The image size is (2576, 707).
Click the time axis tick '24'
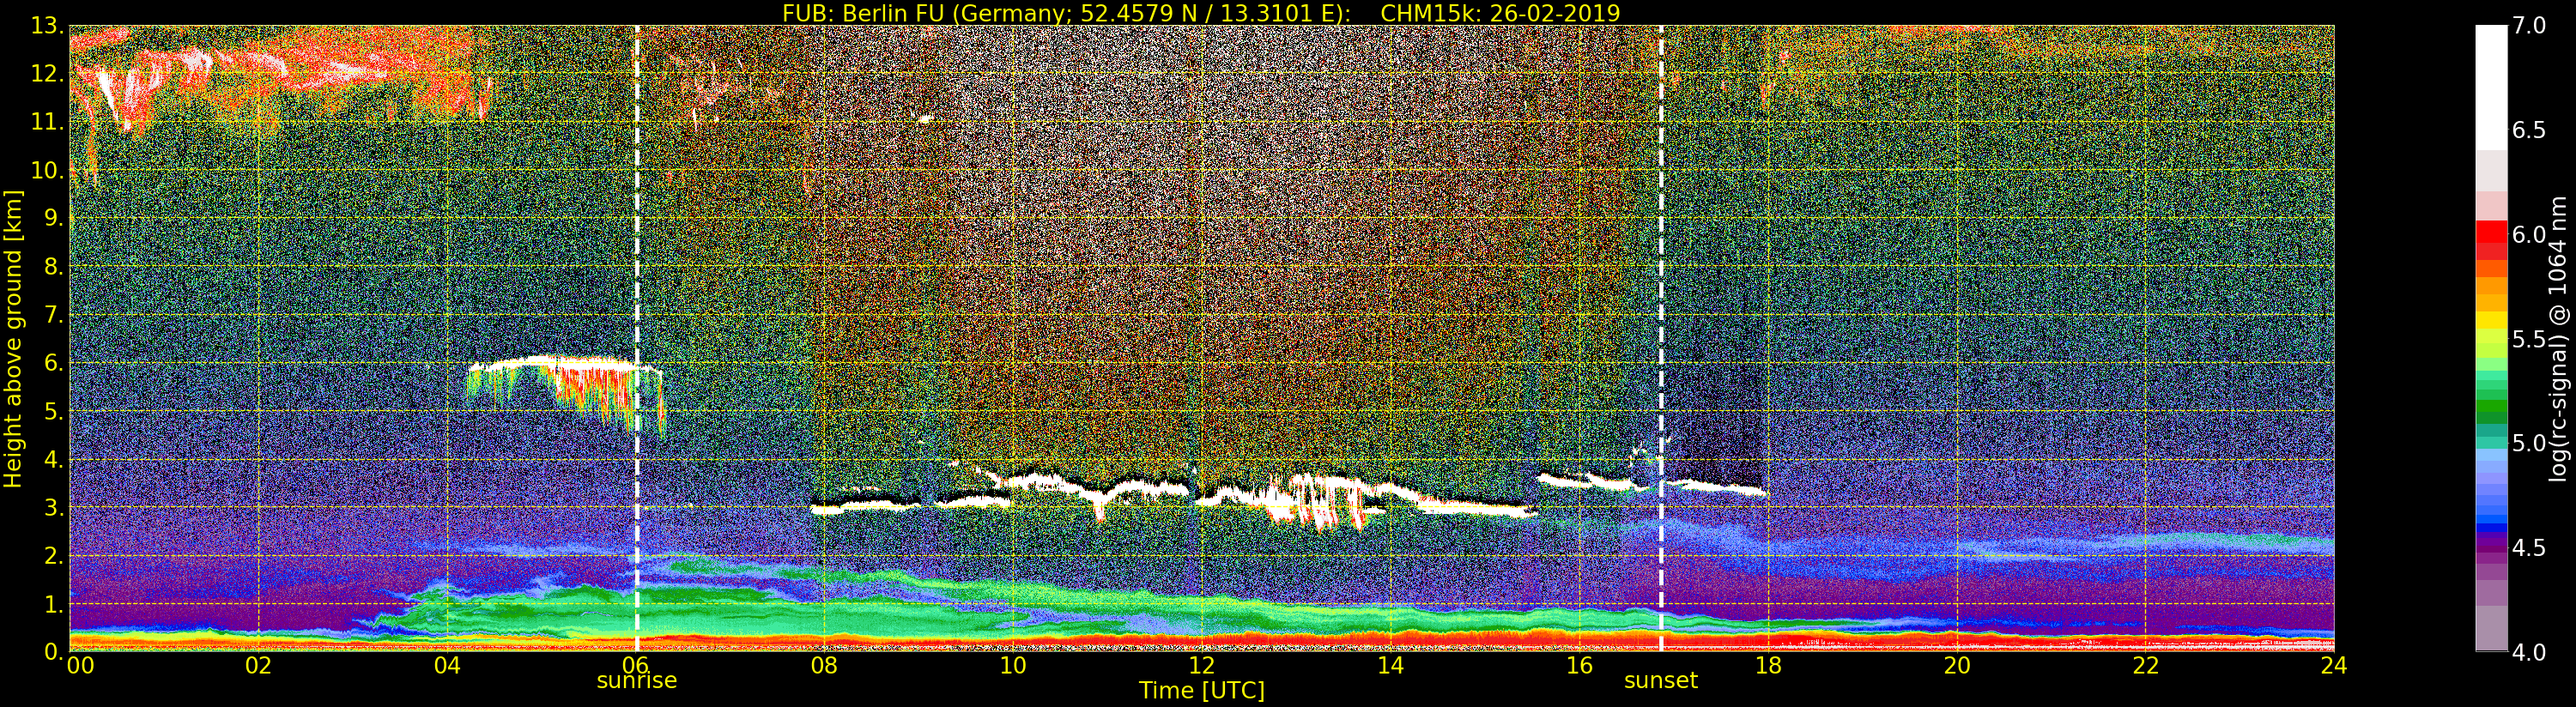tap(2334, 665)
